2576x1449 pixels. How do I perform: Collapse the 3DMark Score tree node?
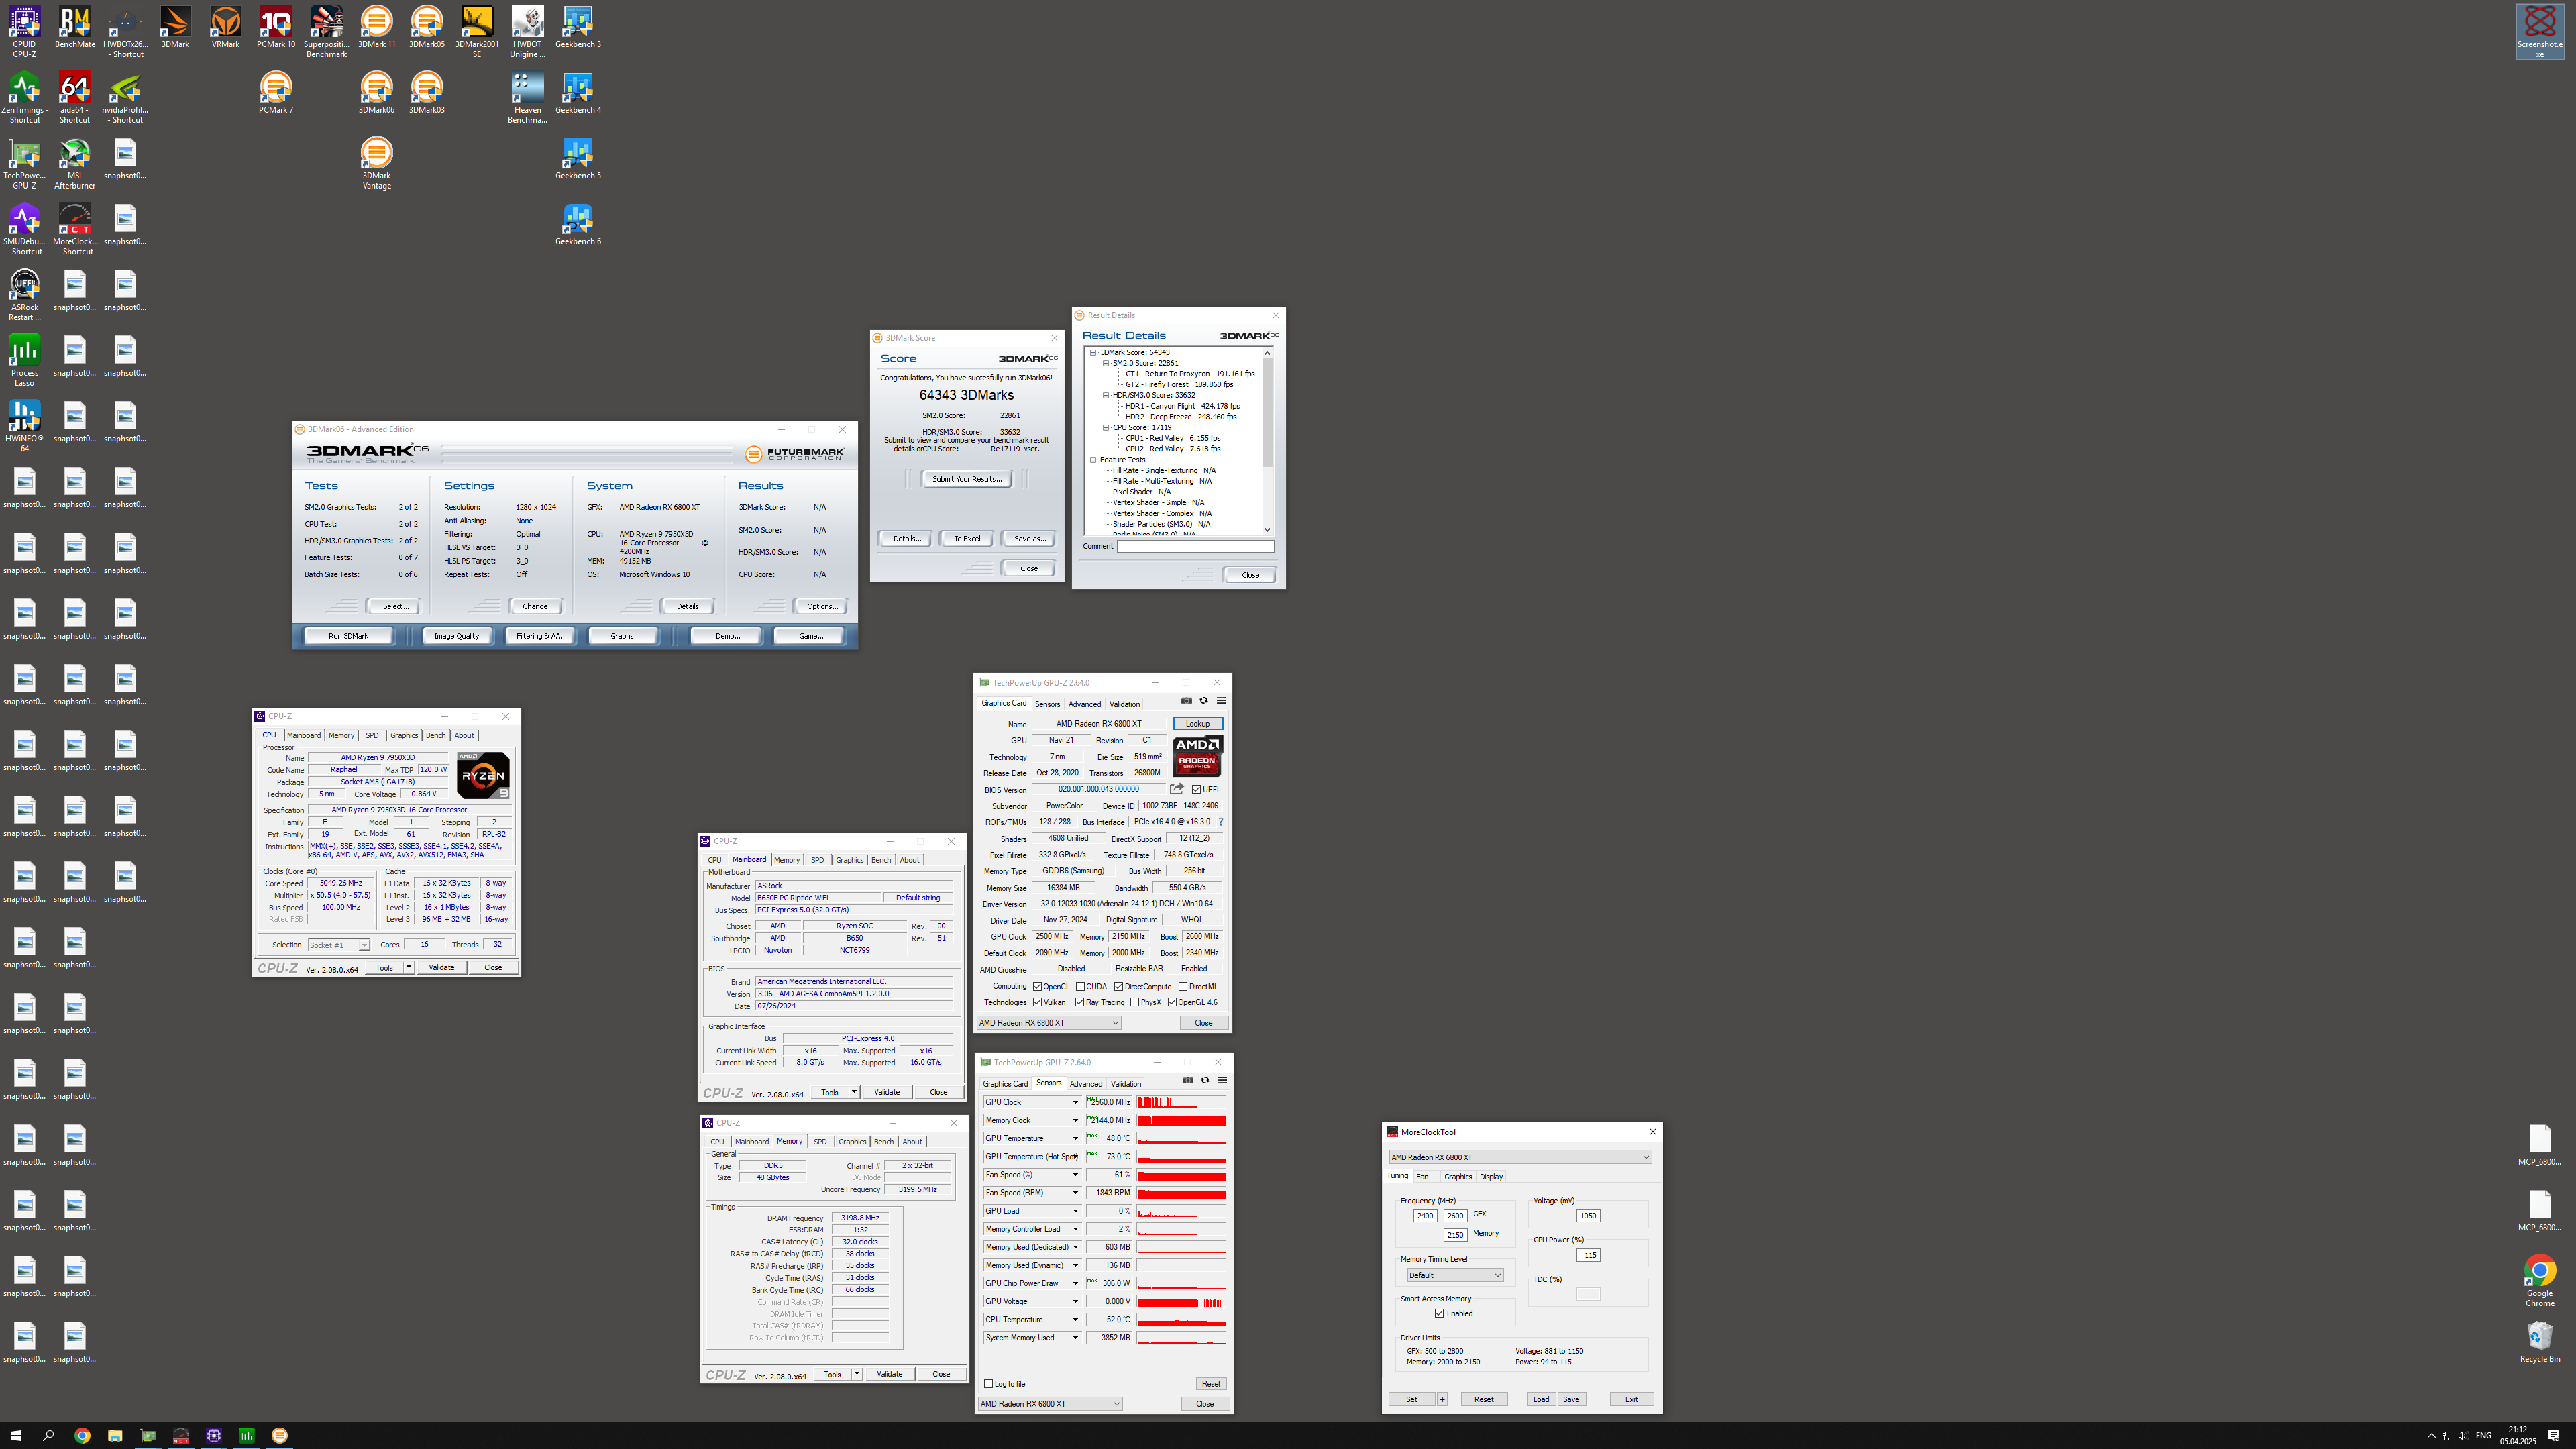tap(1092, 353)
